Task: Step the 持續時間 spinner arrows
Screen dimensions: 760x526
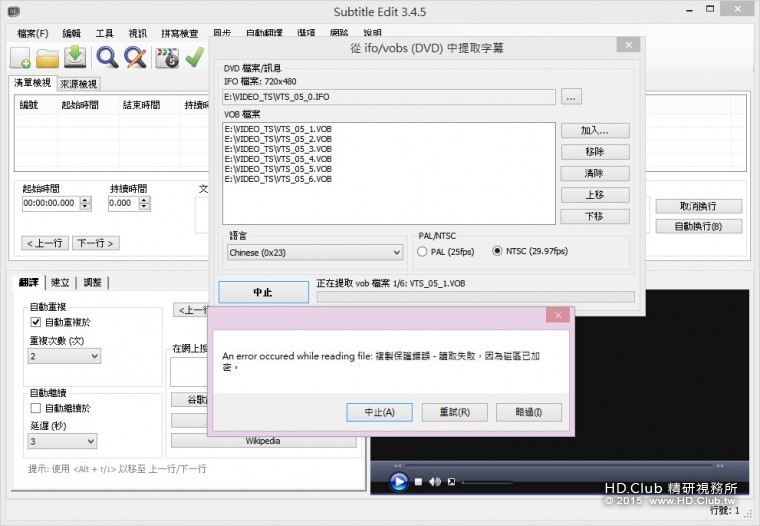Action: 144,203
